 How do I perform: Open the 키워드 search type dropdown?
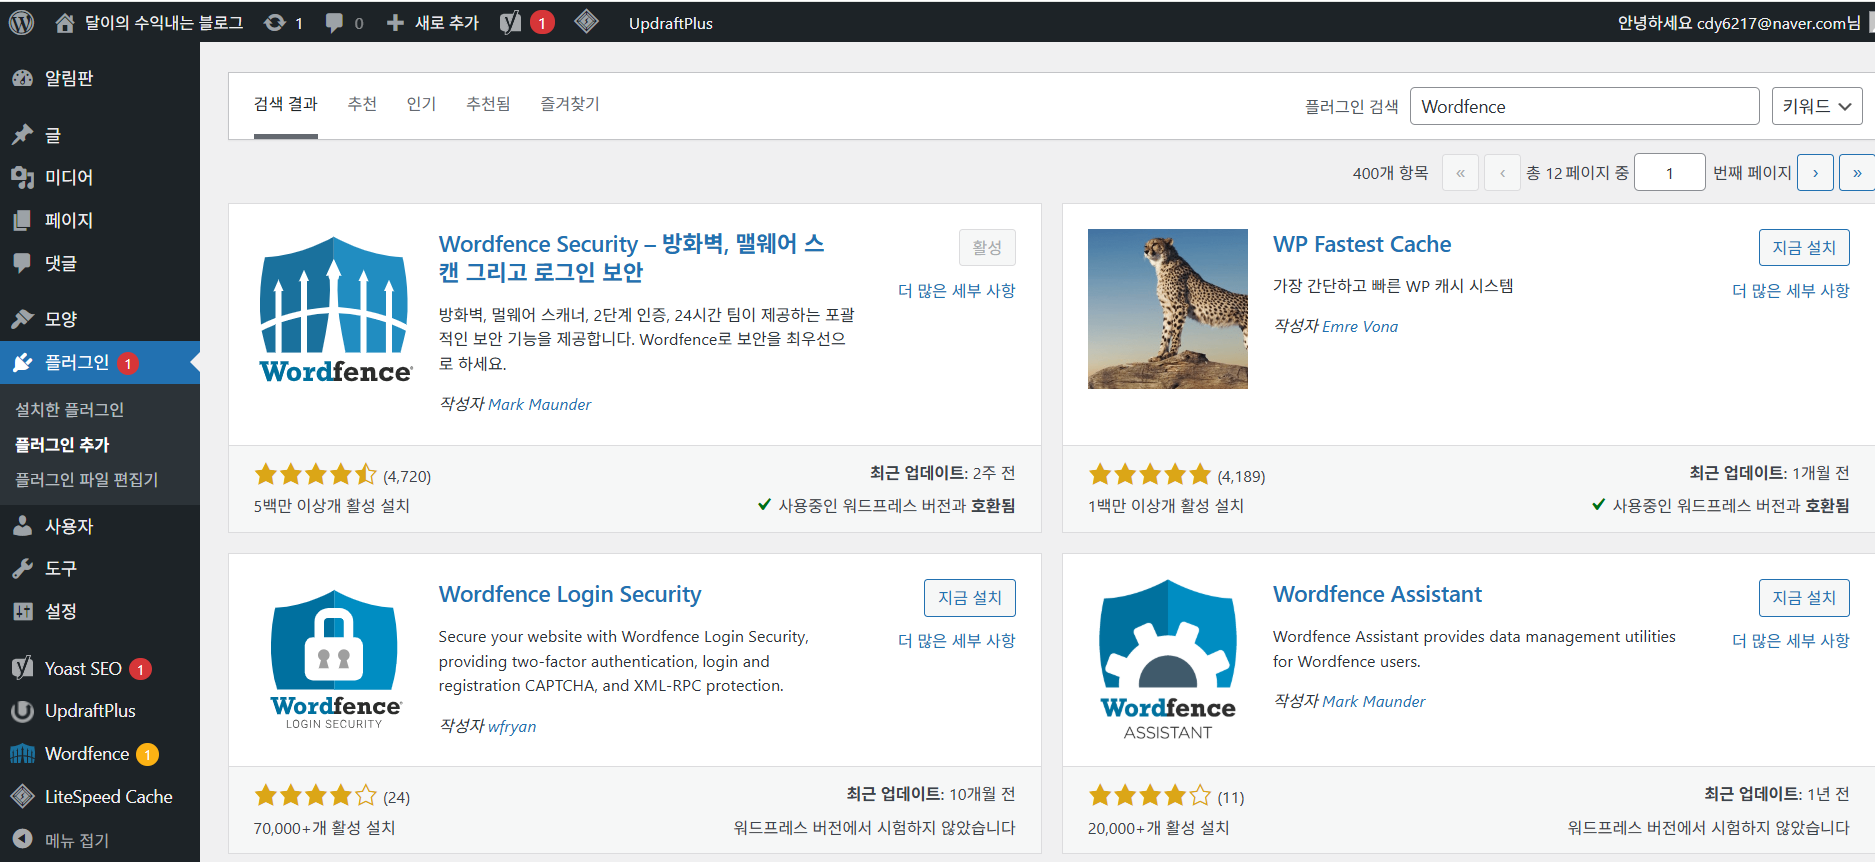coord(1817,106)
